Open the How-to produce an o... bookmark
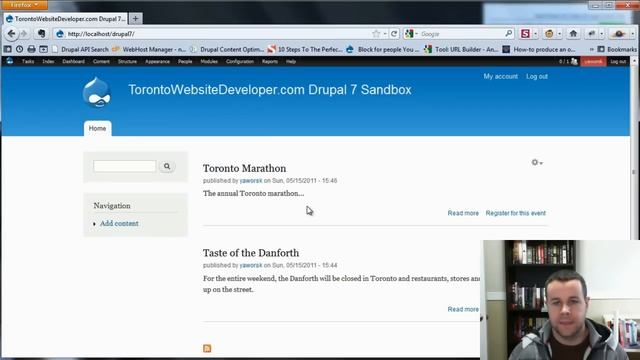This screenshot has height=360, width=640. [x=539, y=49]
